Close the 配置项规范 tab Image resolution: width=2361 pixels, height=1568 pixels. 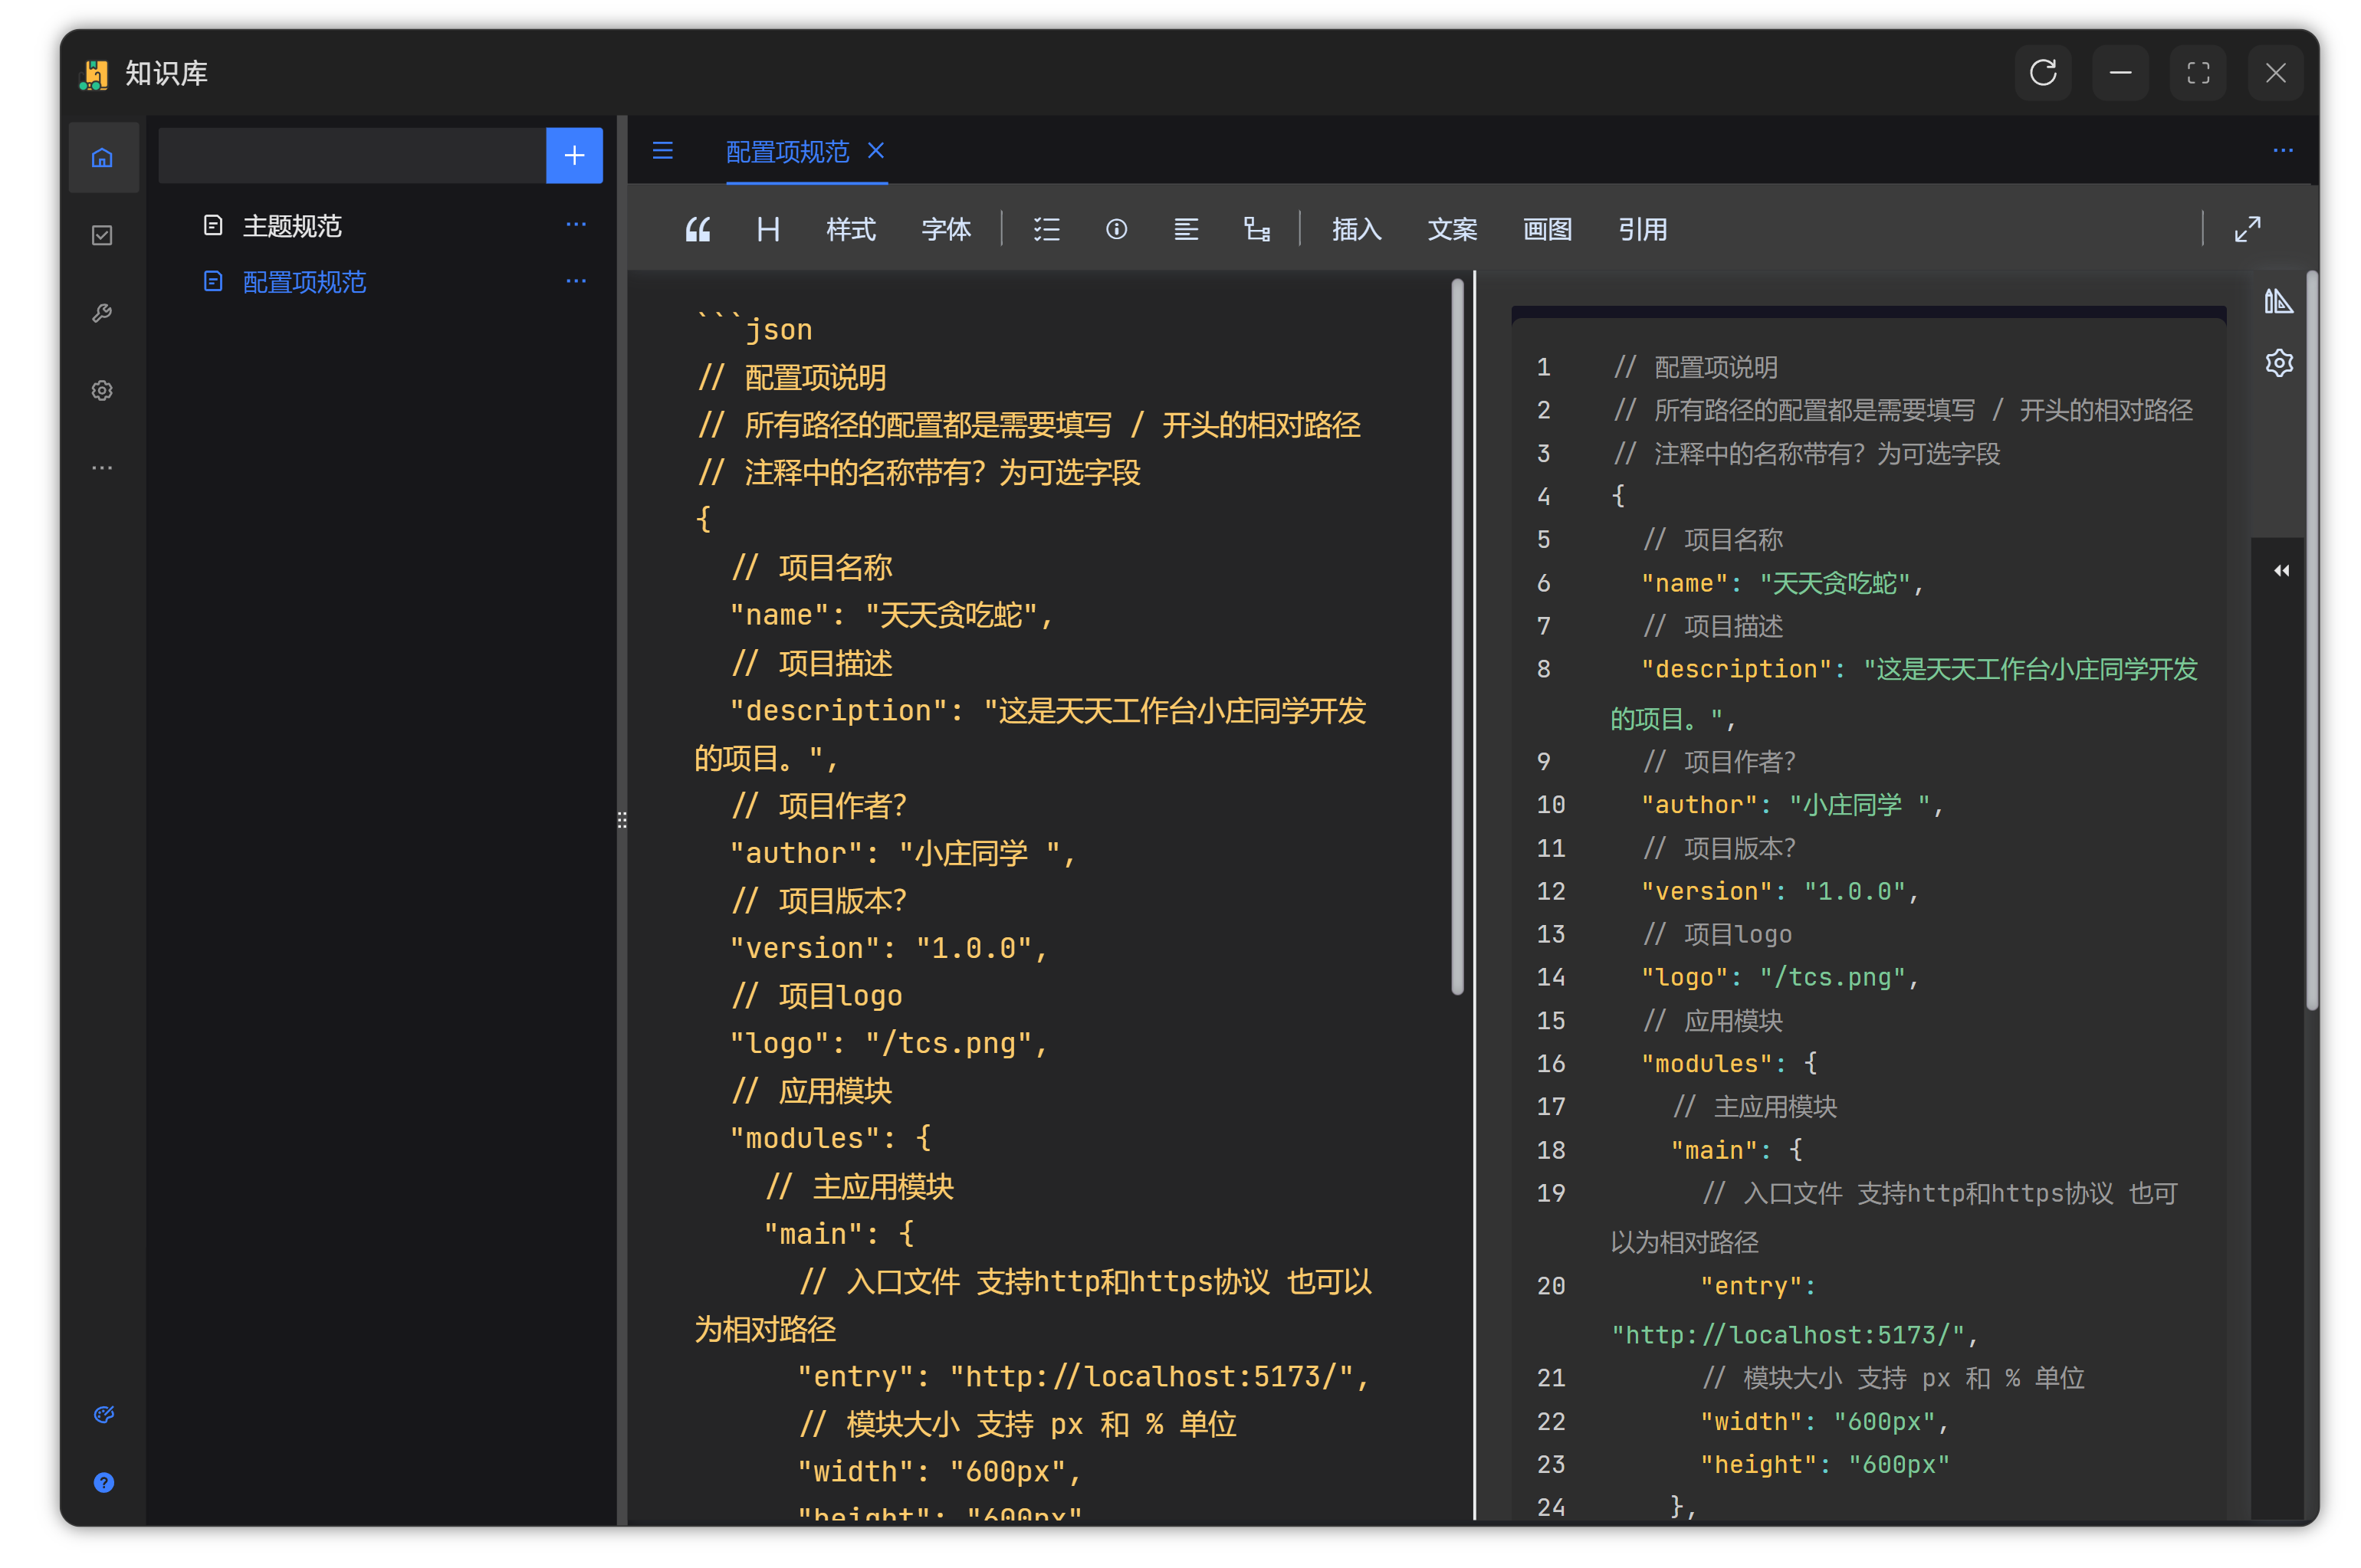pos(876,150)
